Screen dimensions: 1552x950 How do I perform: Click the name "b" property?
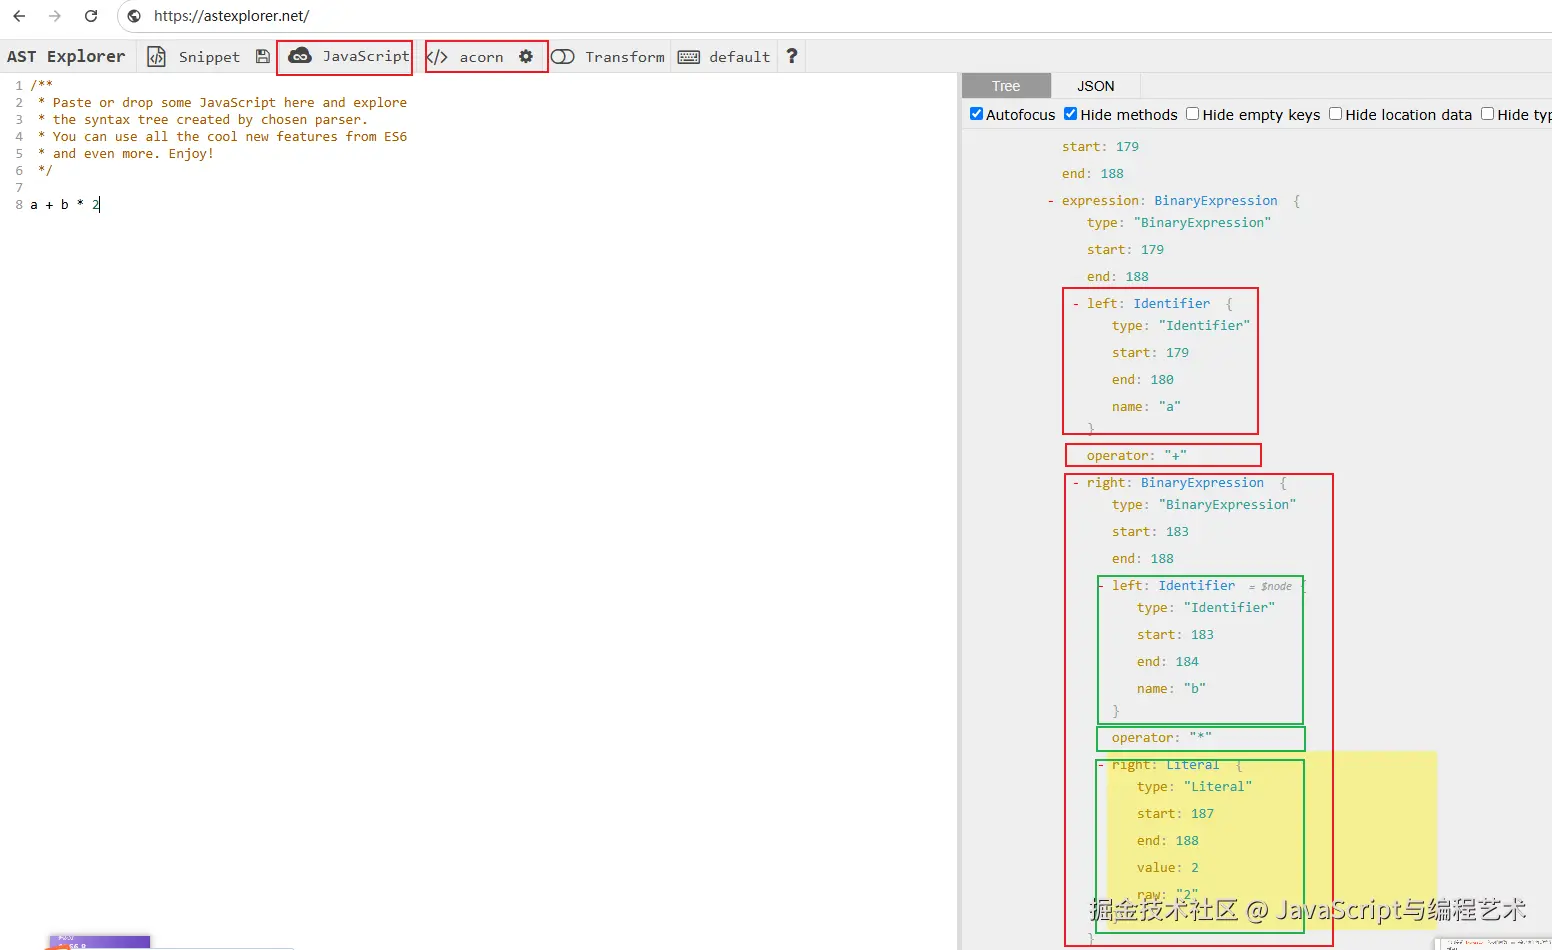(1171, 689)
